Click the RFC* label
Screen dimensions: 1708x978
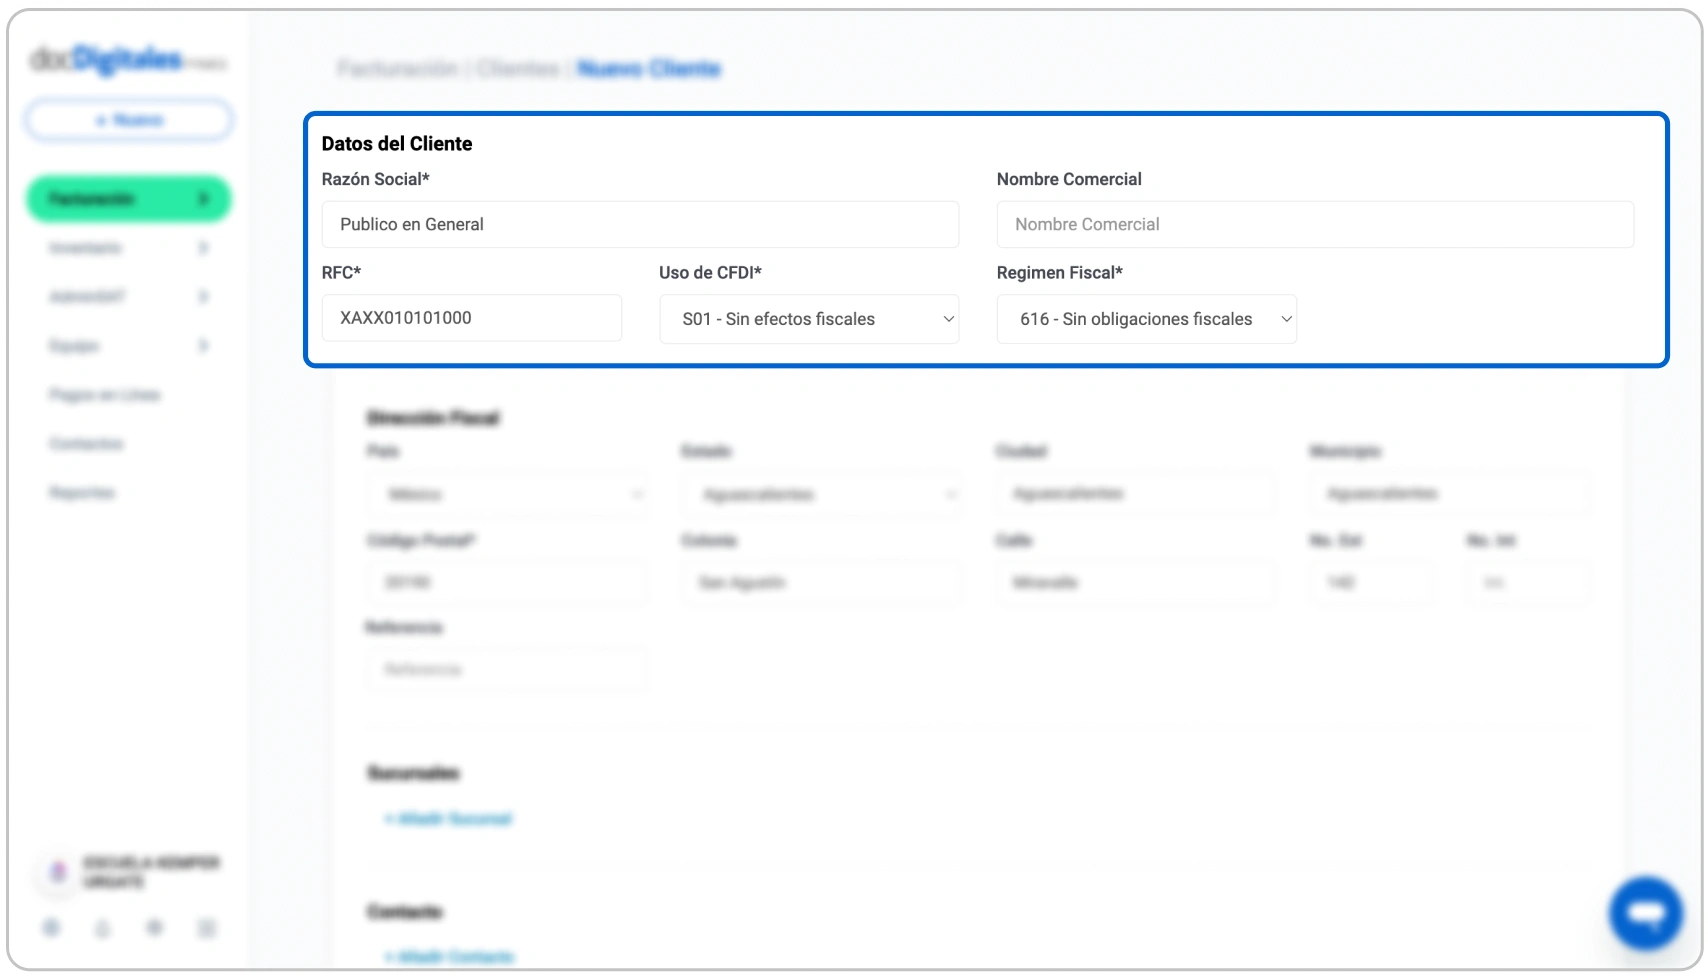341,272
